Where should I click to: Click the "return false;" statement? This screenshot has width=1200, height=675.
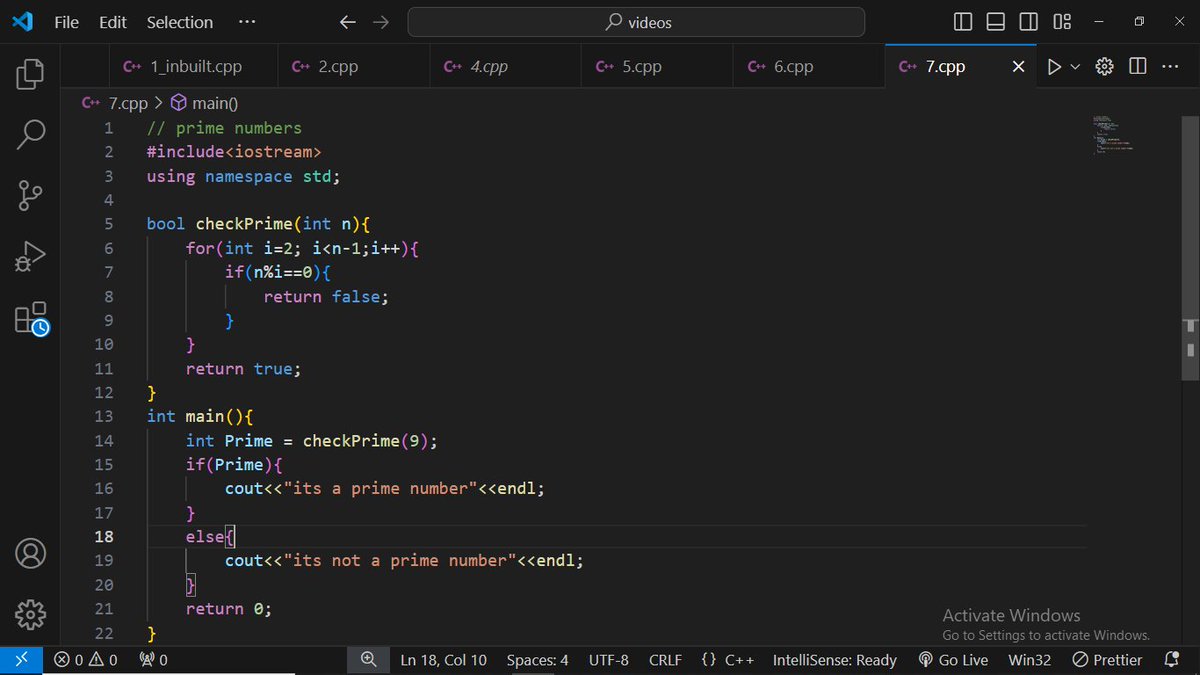pos(325,297)
